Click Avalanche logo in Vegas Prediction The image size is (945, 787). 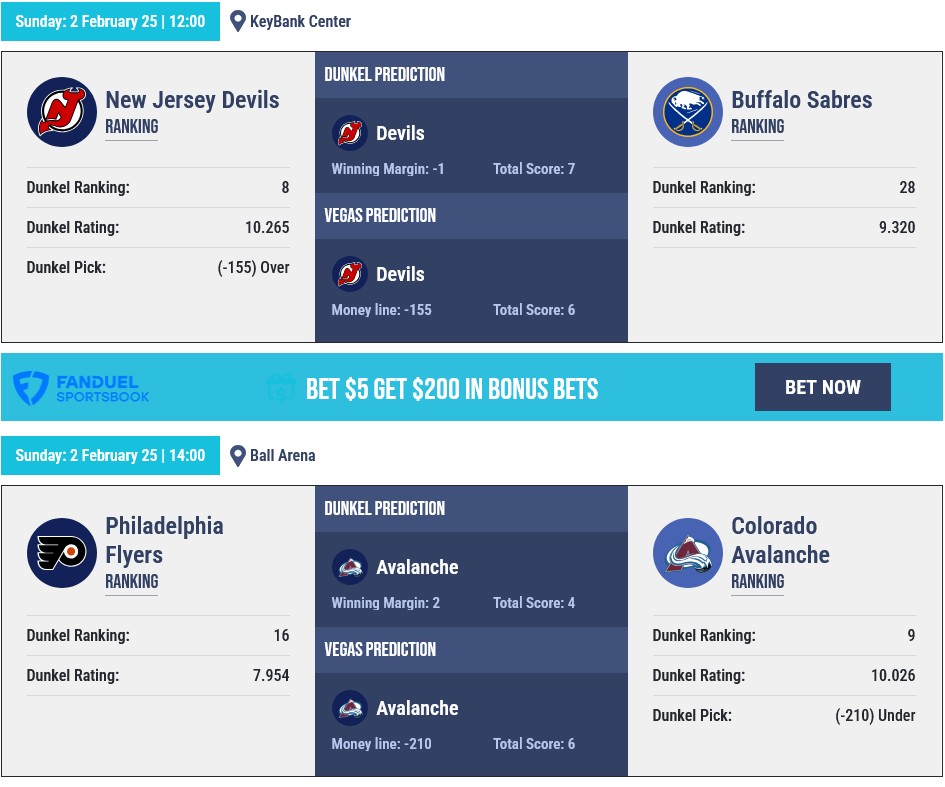coord(350,708)
